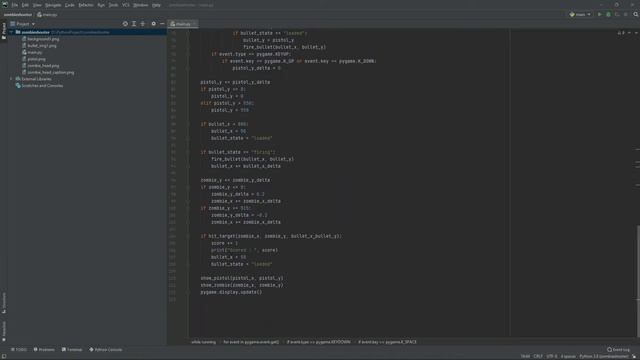
Task: Click the cursor line:column position indicator
Action: point(525,357)
